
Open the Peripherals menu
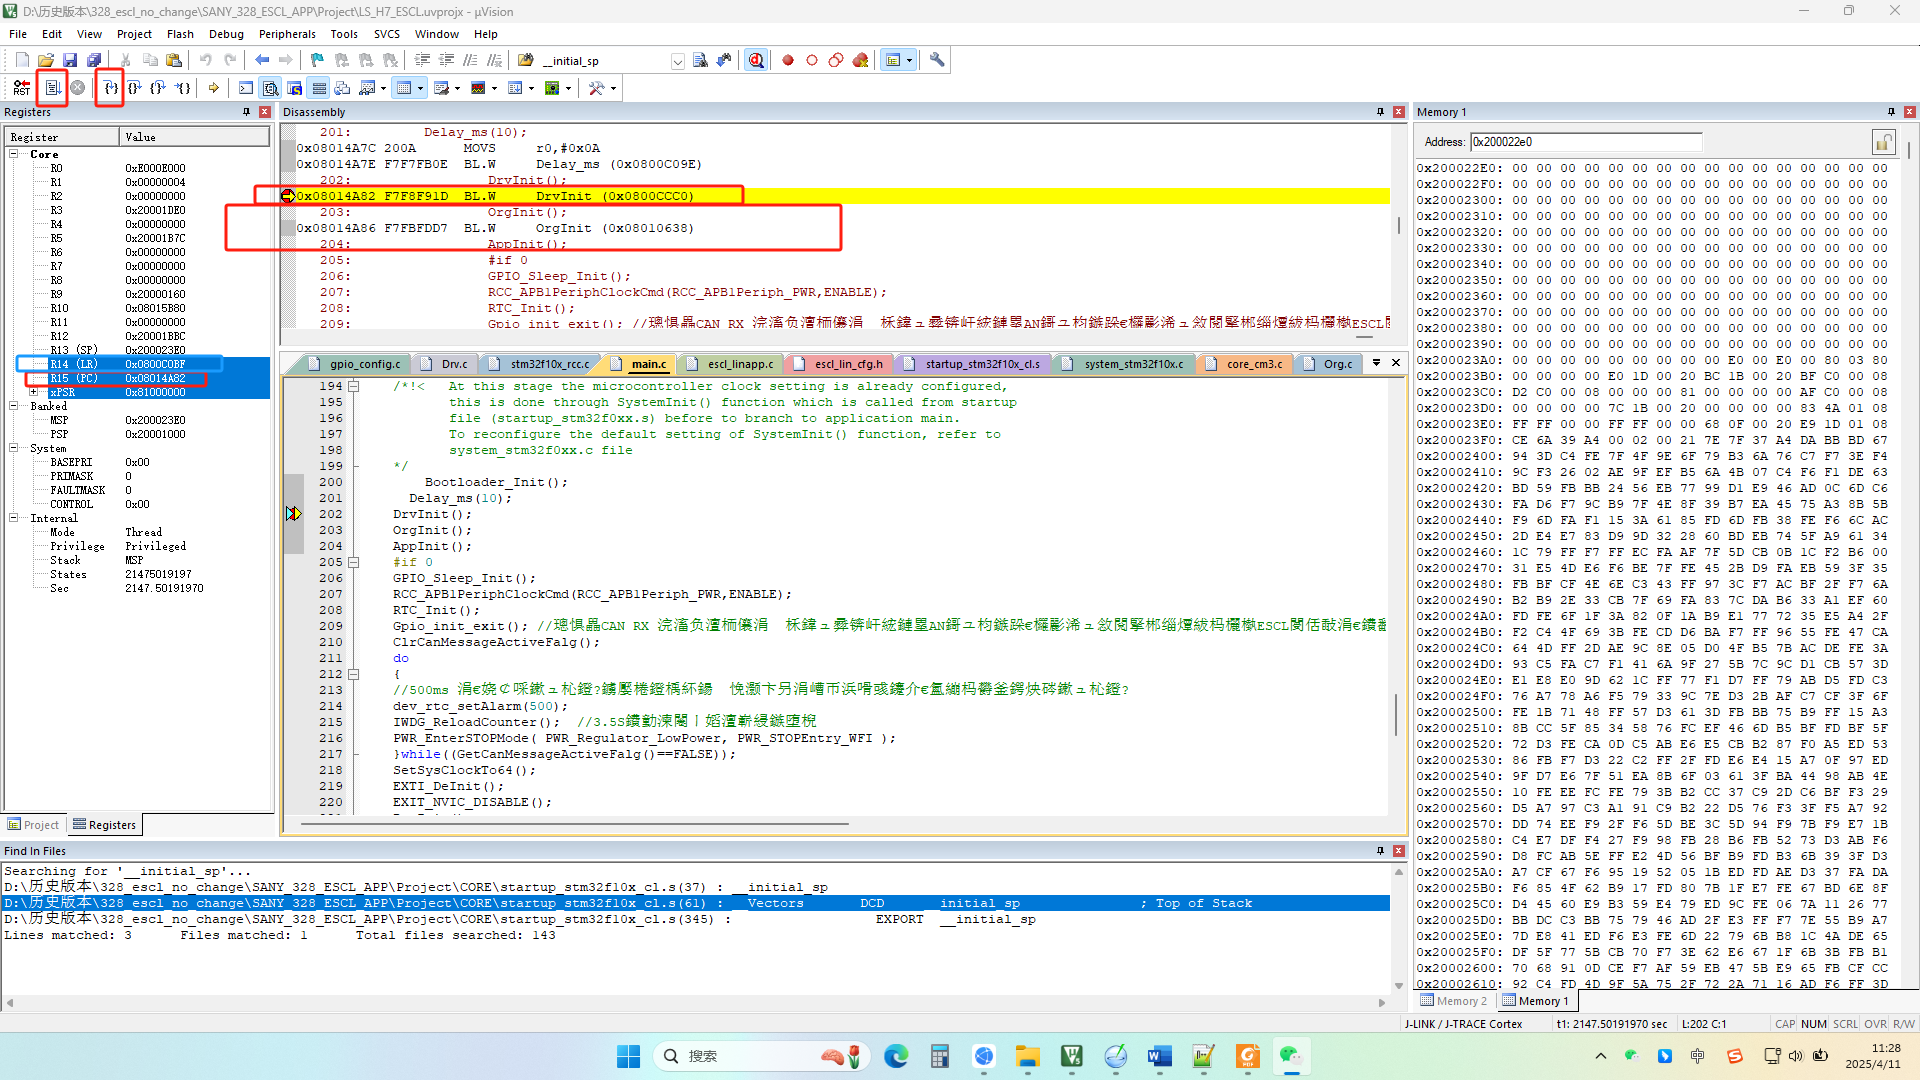point(286,34)
